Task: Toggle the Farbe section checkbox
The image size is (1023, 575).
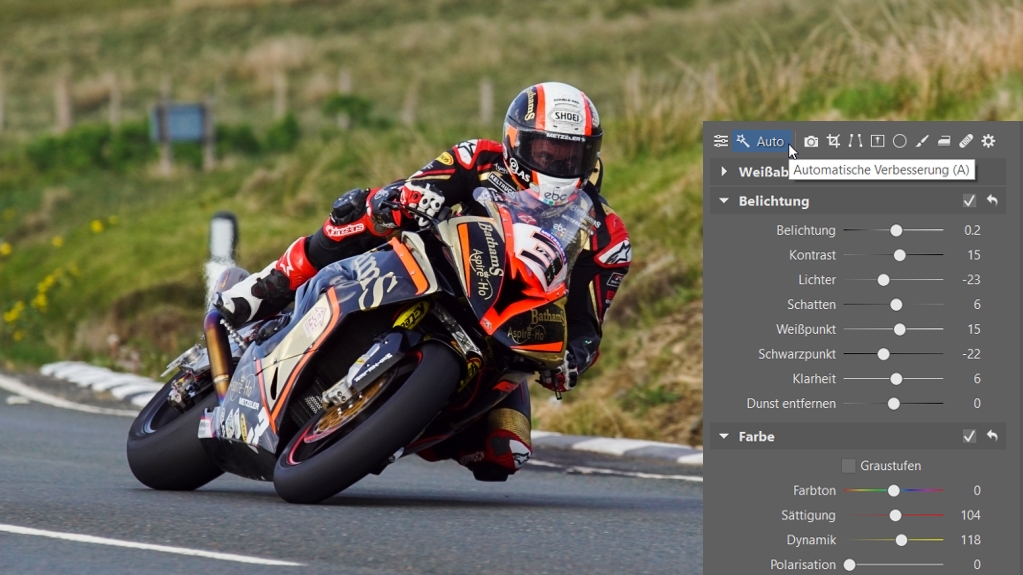Action: (x=970, y=436)
